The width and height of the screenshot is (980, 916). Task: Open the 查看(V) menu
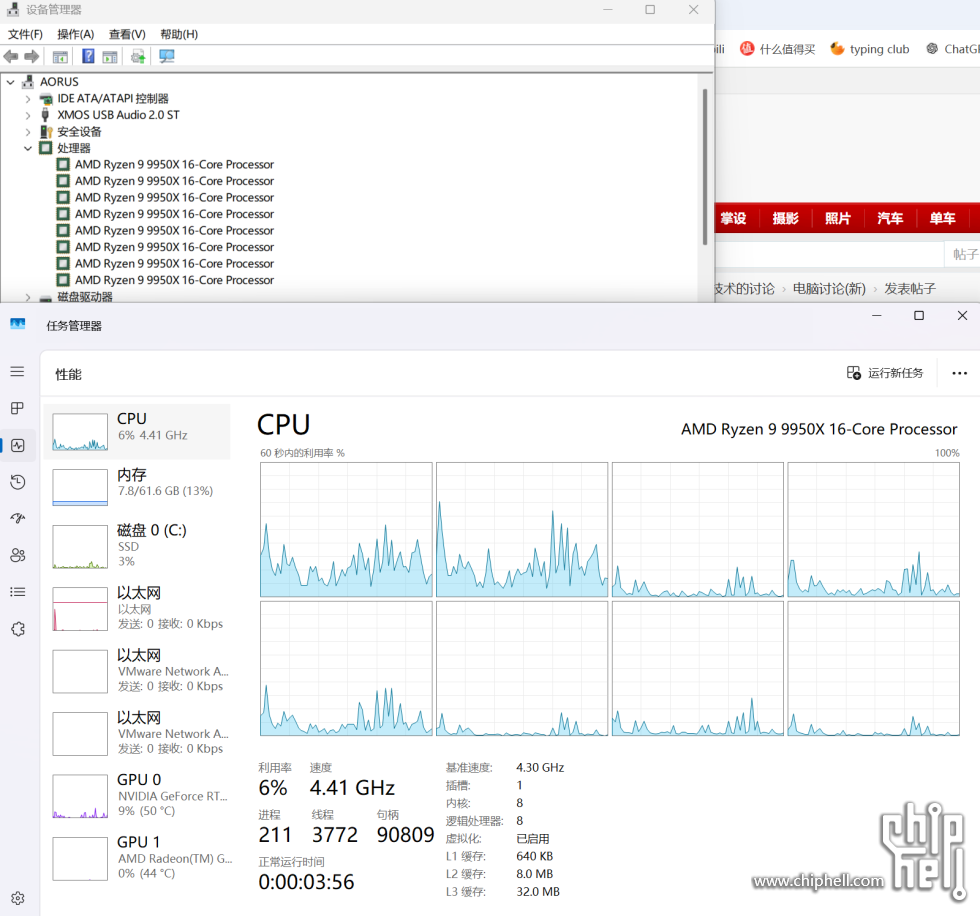click(127, 34)
